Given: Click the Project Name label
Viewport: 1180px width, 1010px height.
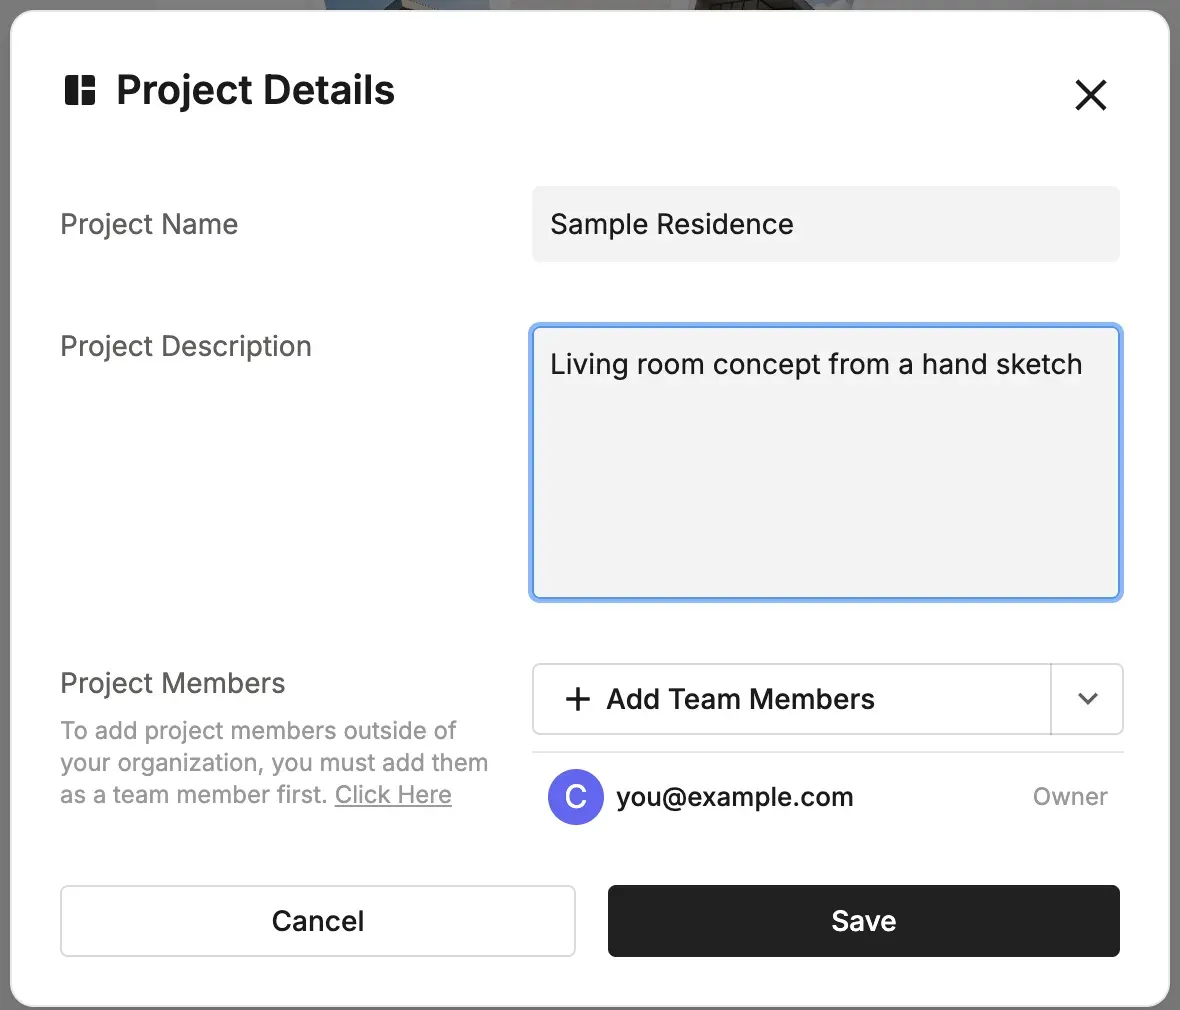Looking at the screenshot, I should point(149,224).
